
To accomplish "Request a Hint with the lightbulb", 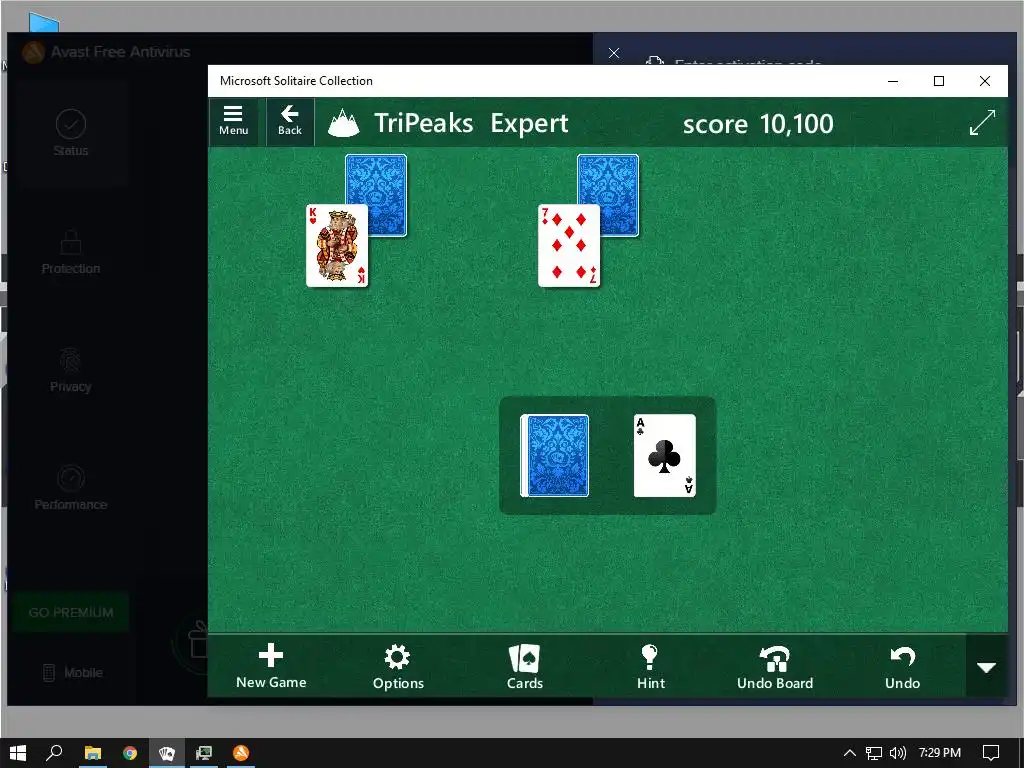I will pyautogui.click(x=650, y=666).
